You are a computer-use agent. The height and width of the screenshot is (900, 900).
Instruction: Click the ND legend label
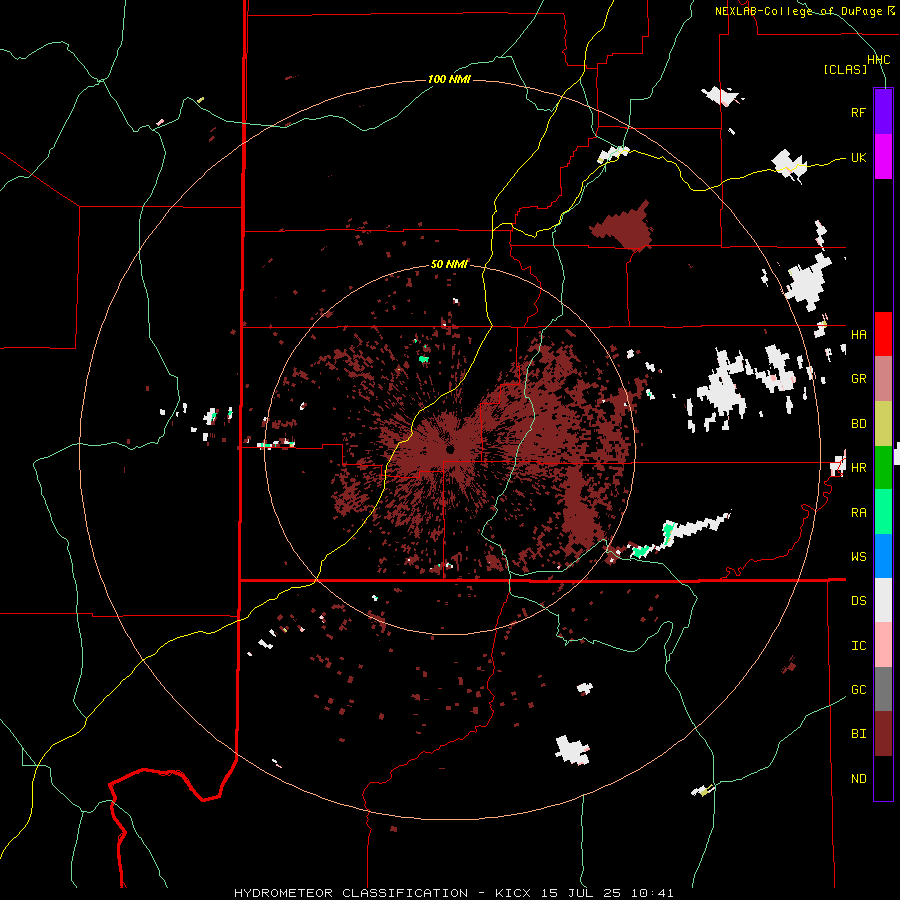(858, 779)
